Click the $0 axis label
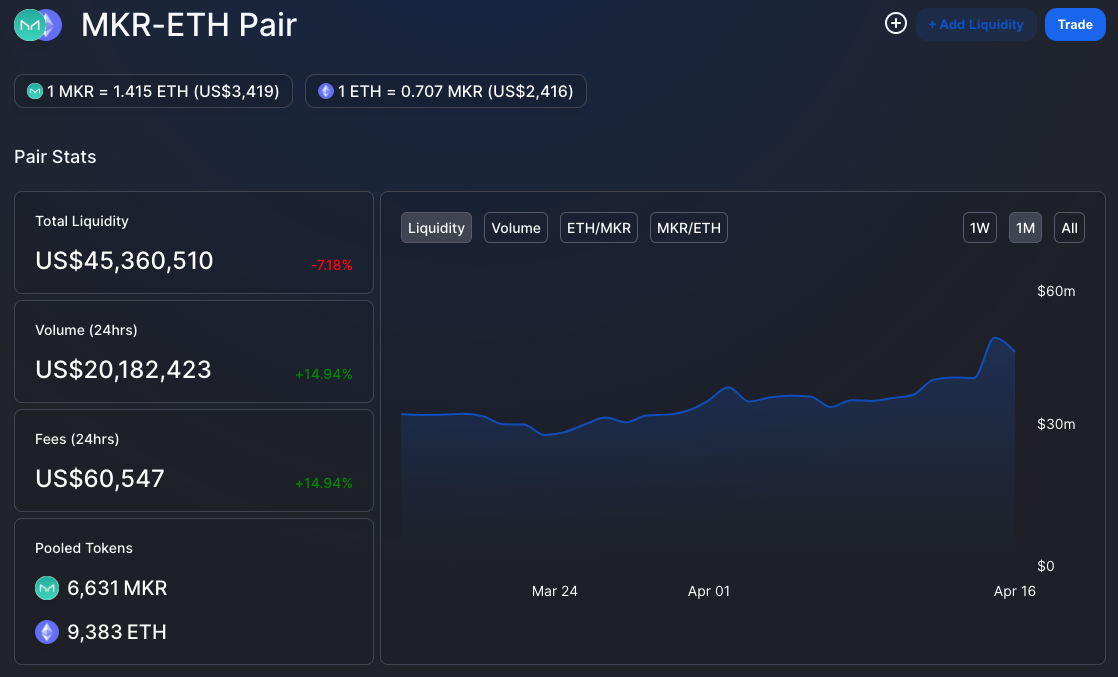1118x677 pixels. [1045, 566]
